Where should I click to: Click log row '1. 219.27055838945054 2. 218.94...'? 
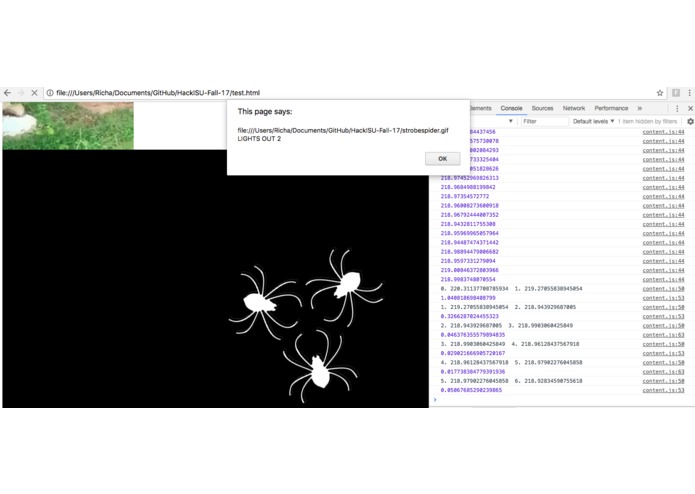click(508, 307)
